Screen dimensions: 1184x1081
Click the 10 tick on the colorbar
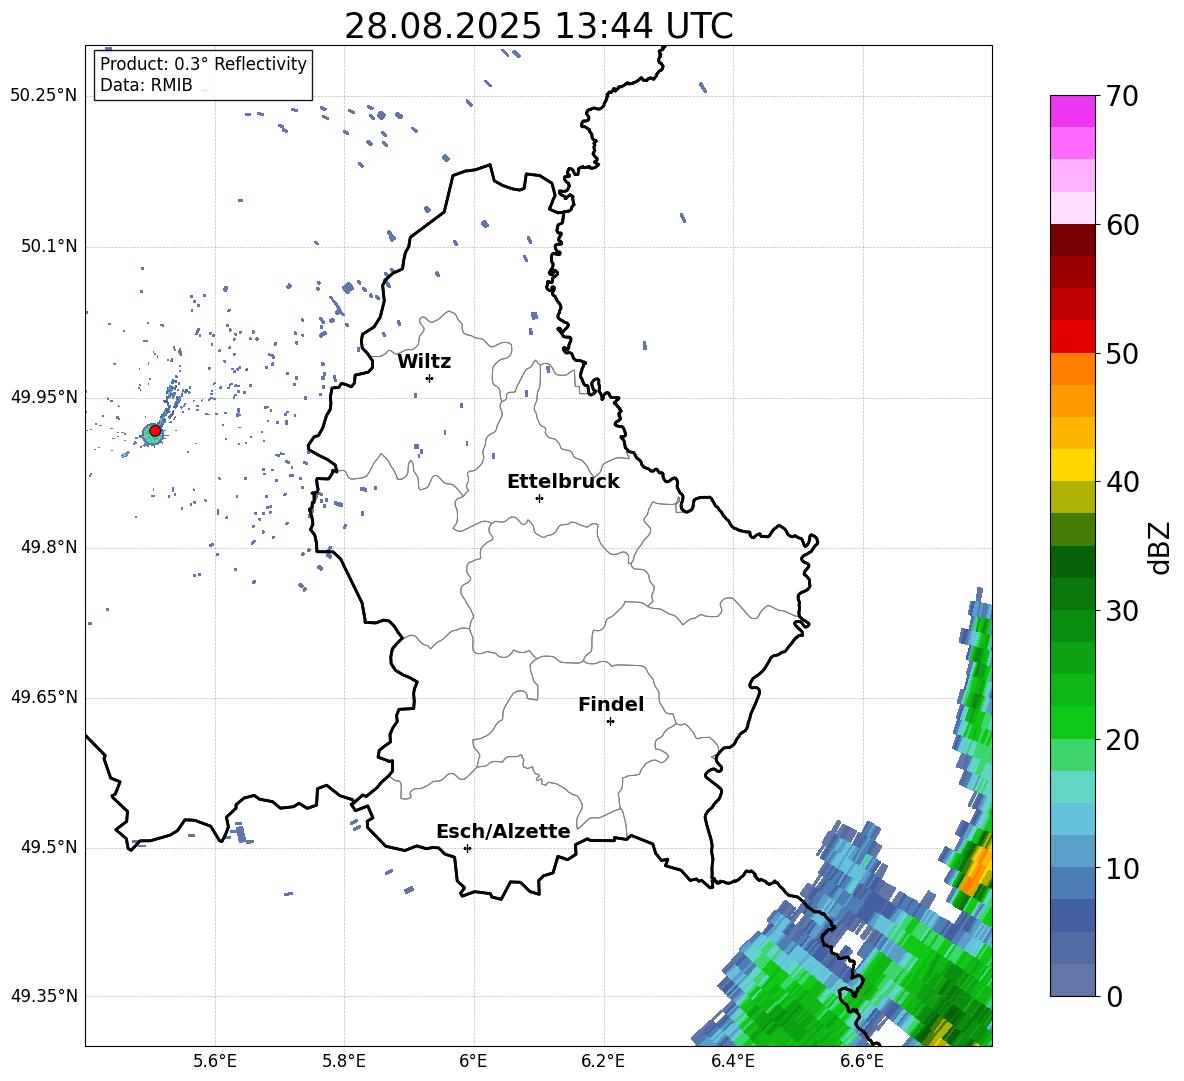tap(1122, 868)
